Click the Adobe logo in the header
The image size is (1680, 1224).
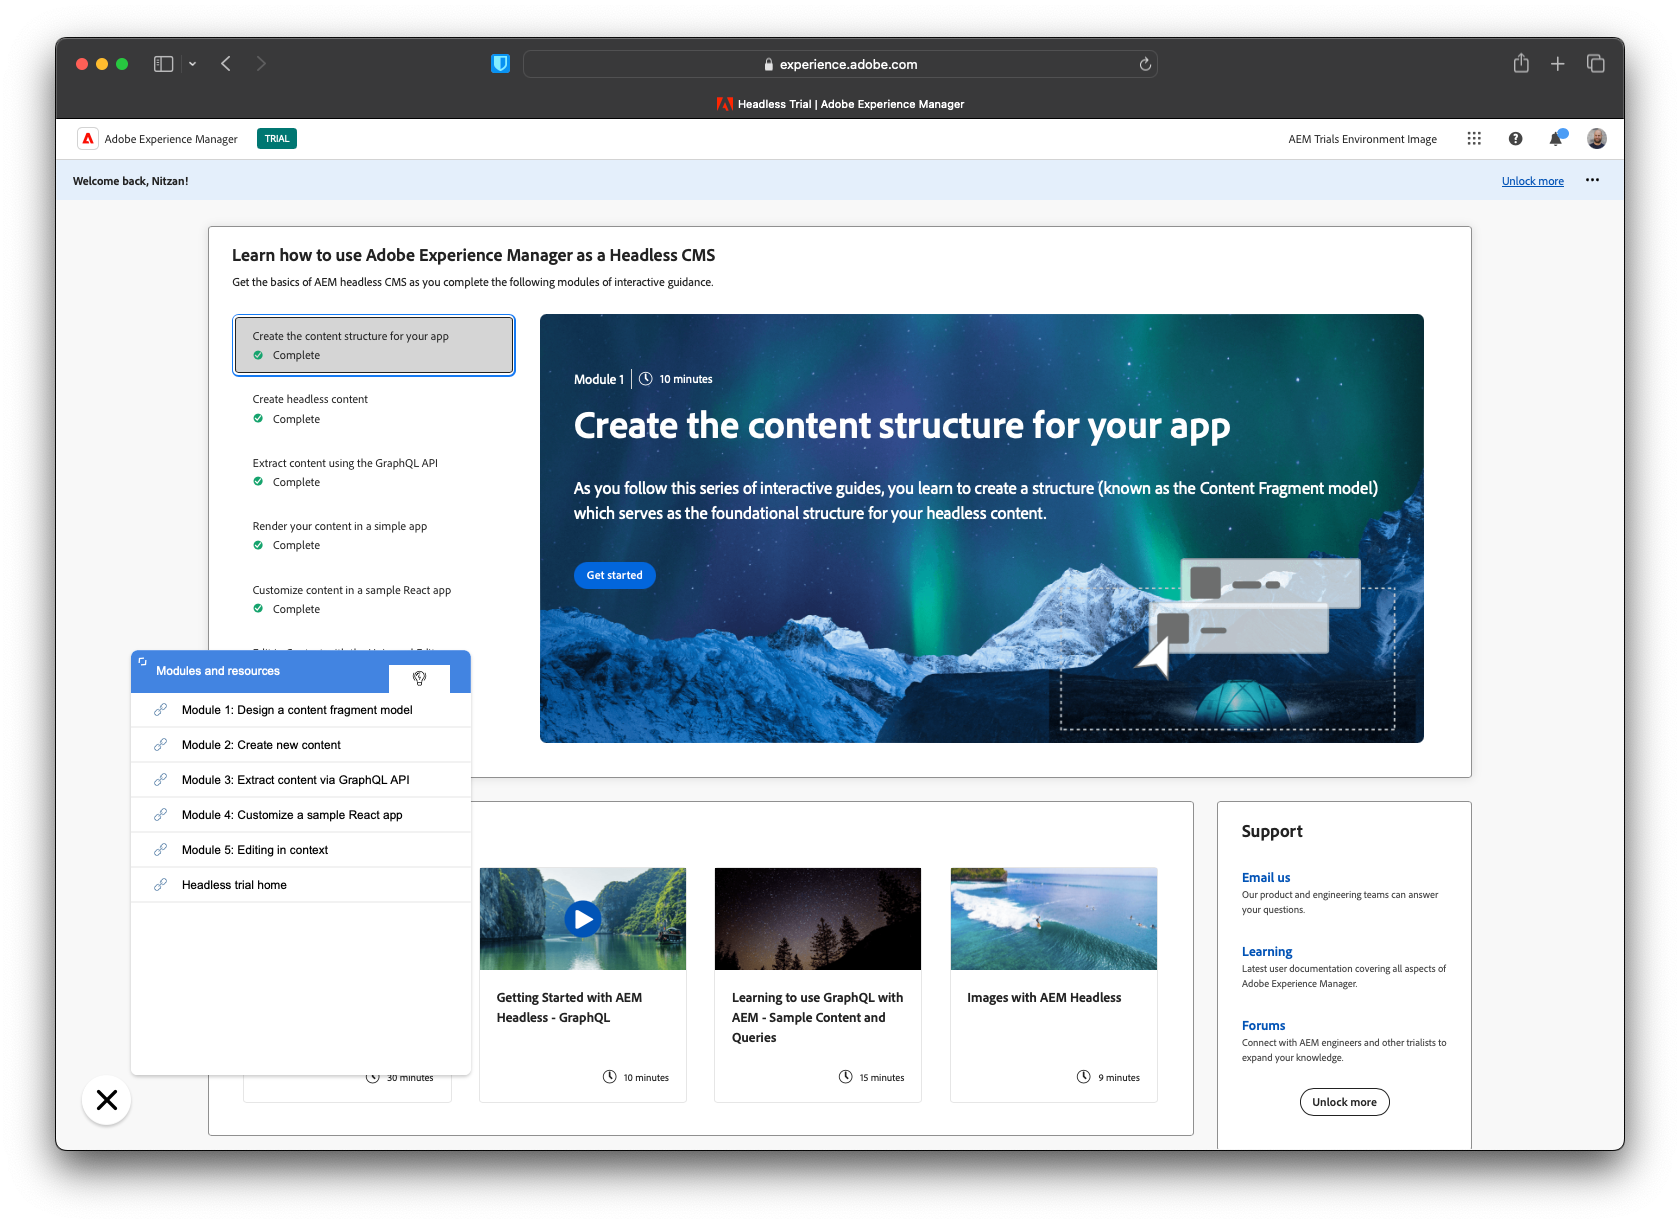click(88, 139)
